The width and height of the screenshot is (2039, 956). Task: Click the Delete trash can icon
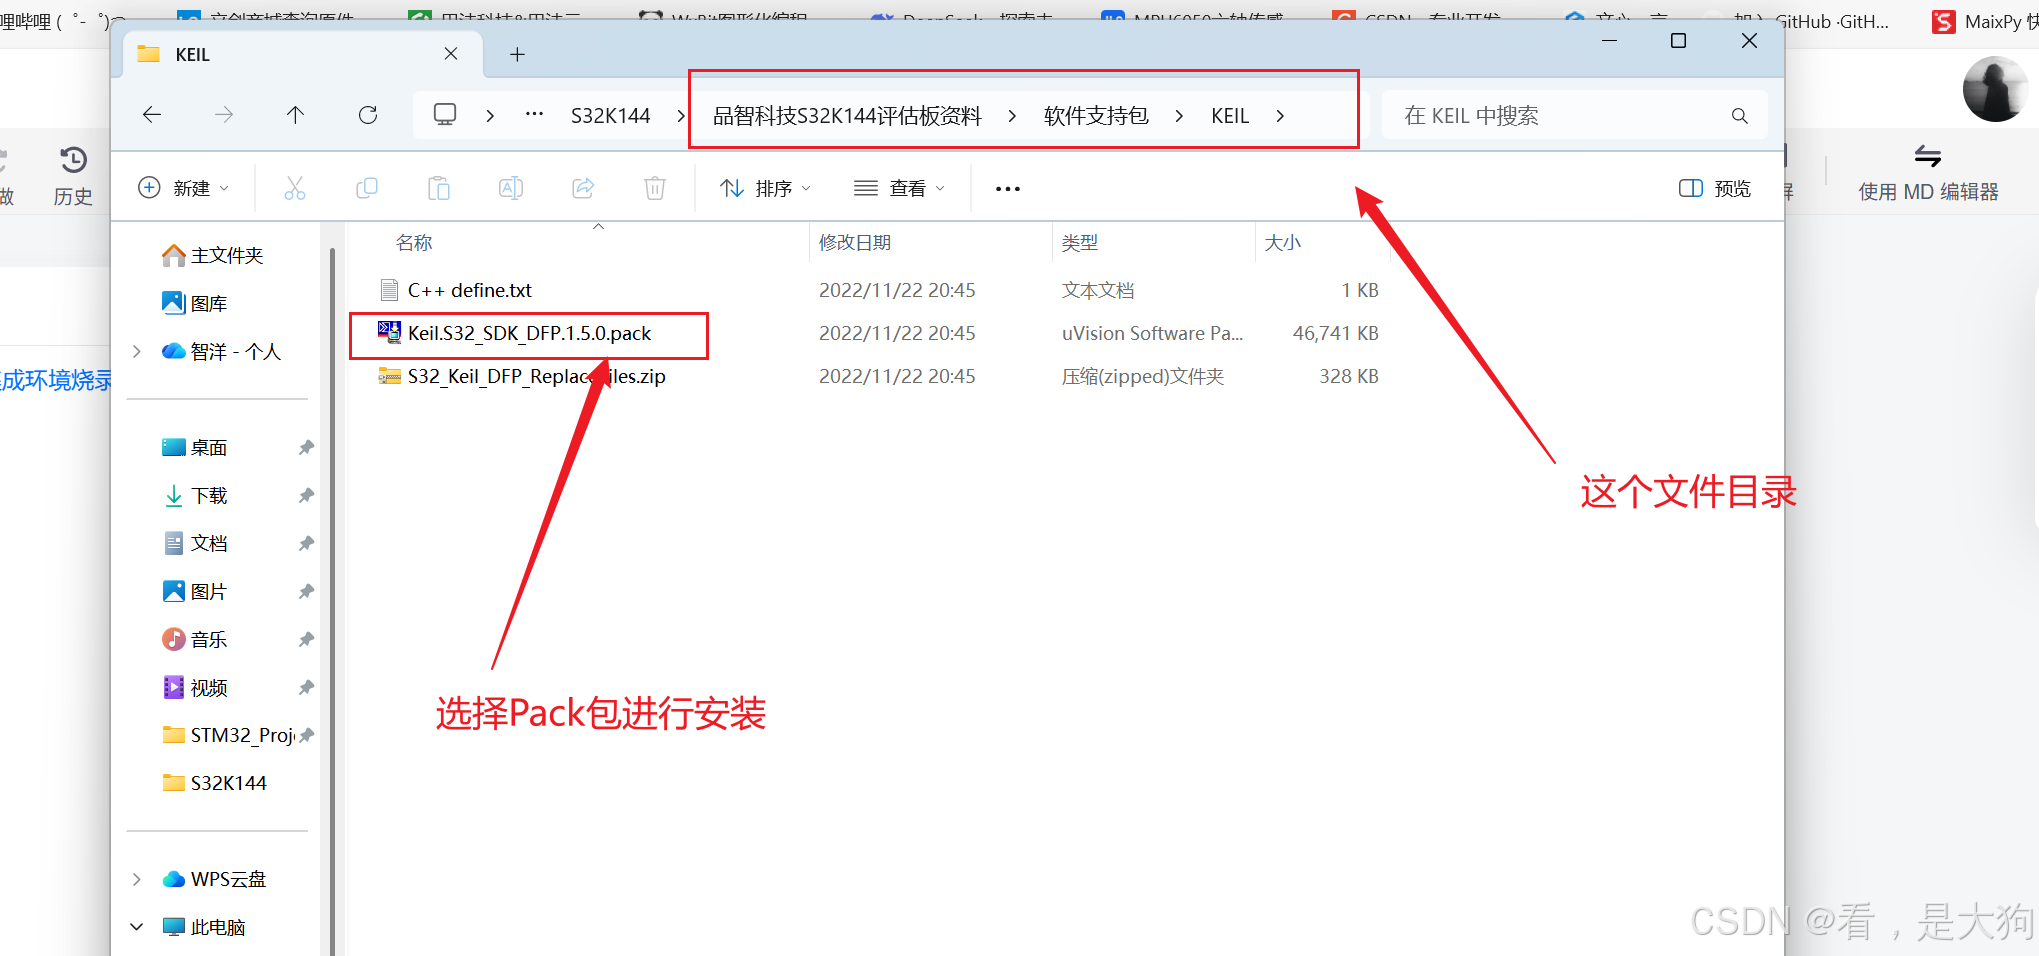point(655,188)
